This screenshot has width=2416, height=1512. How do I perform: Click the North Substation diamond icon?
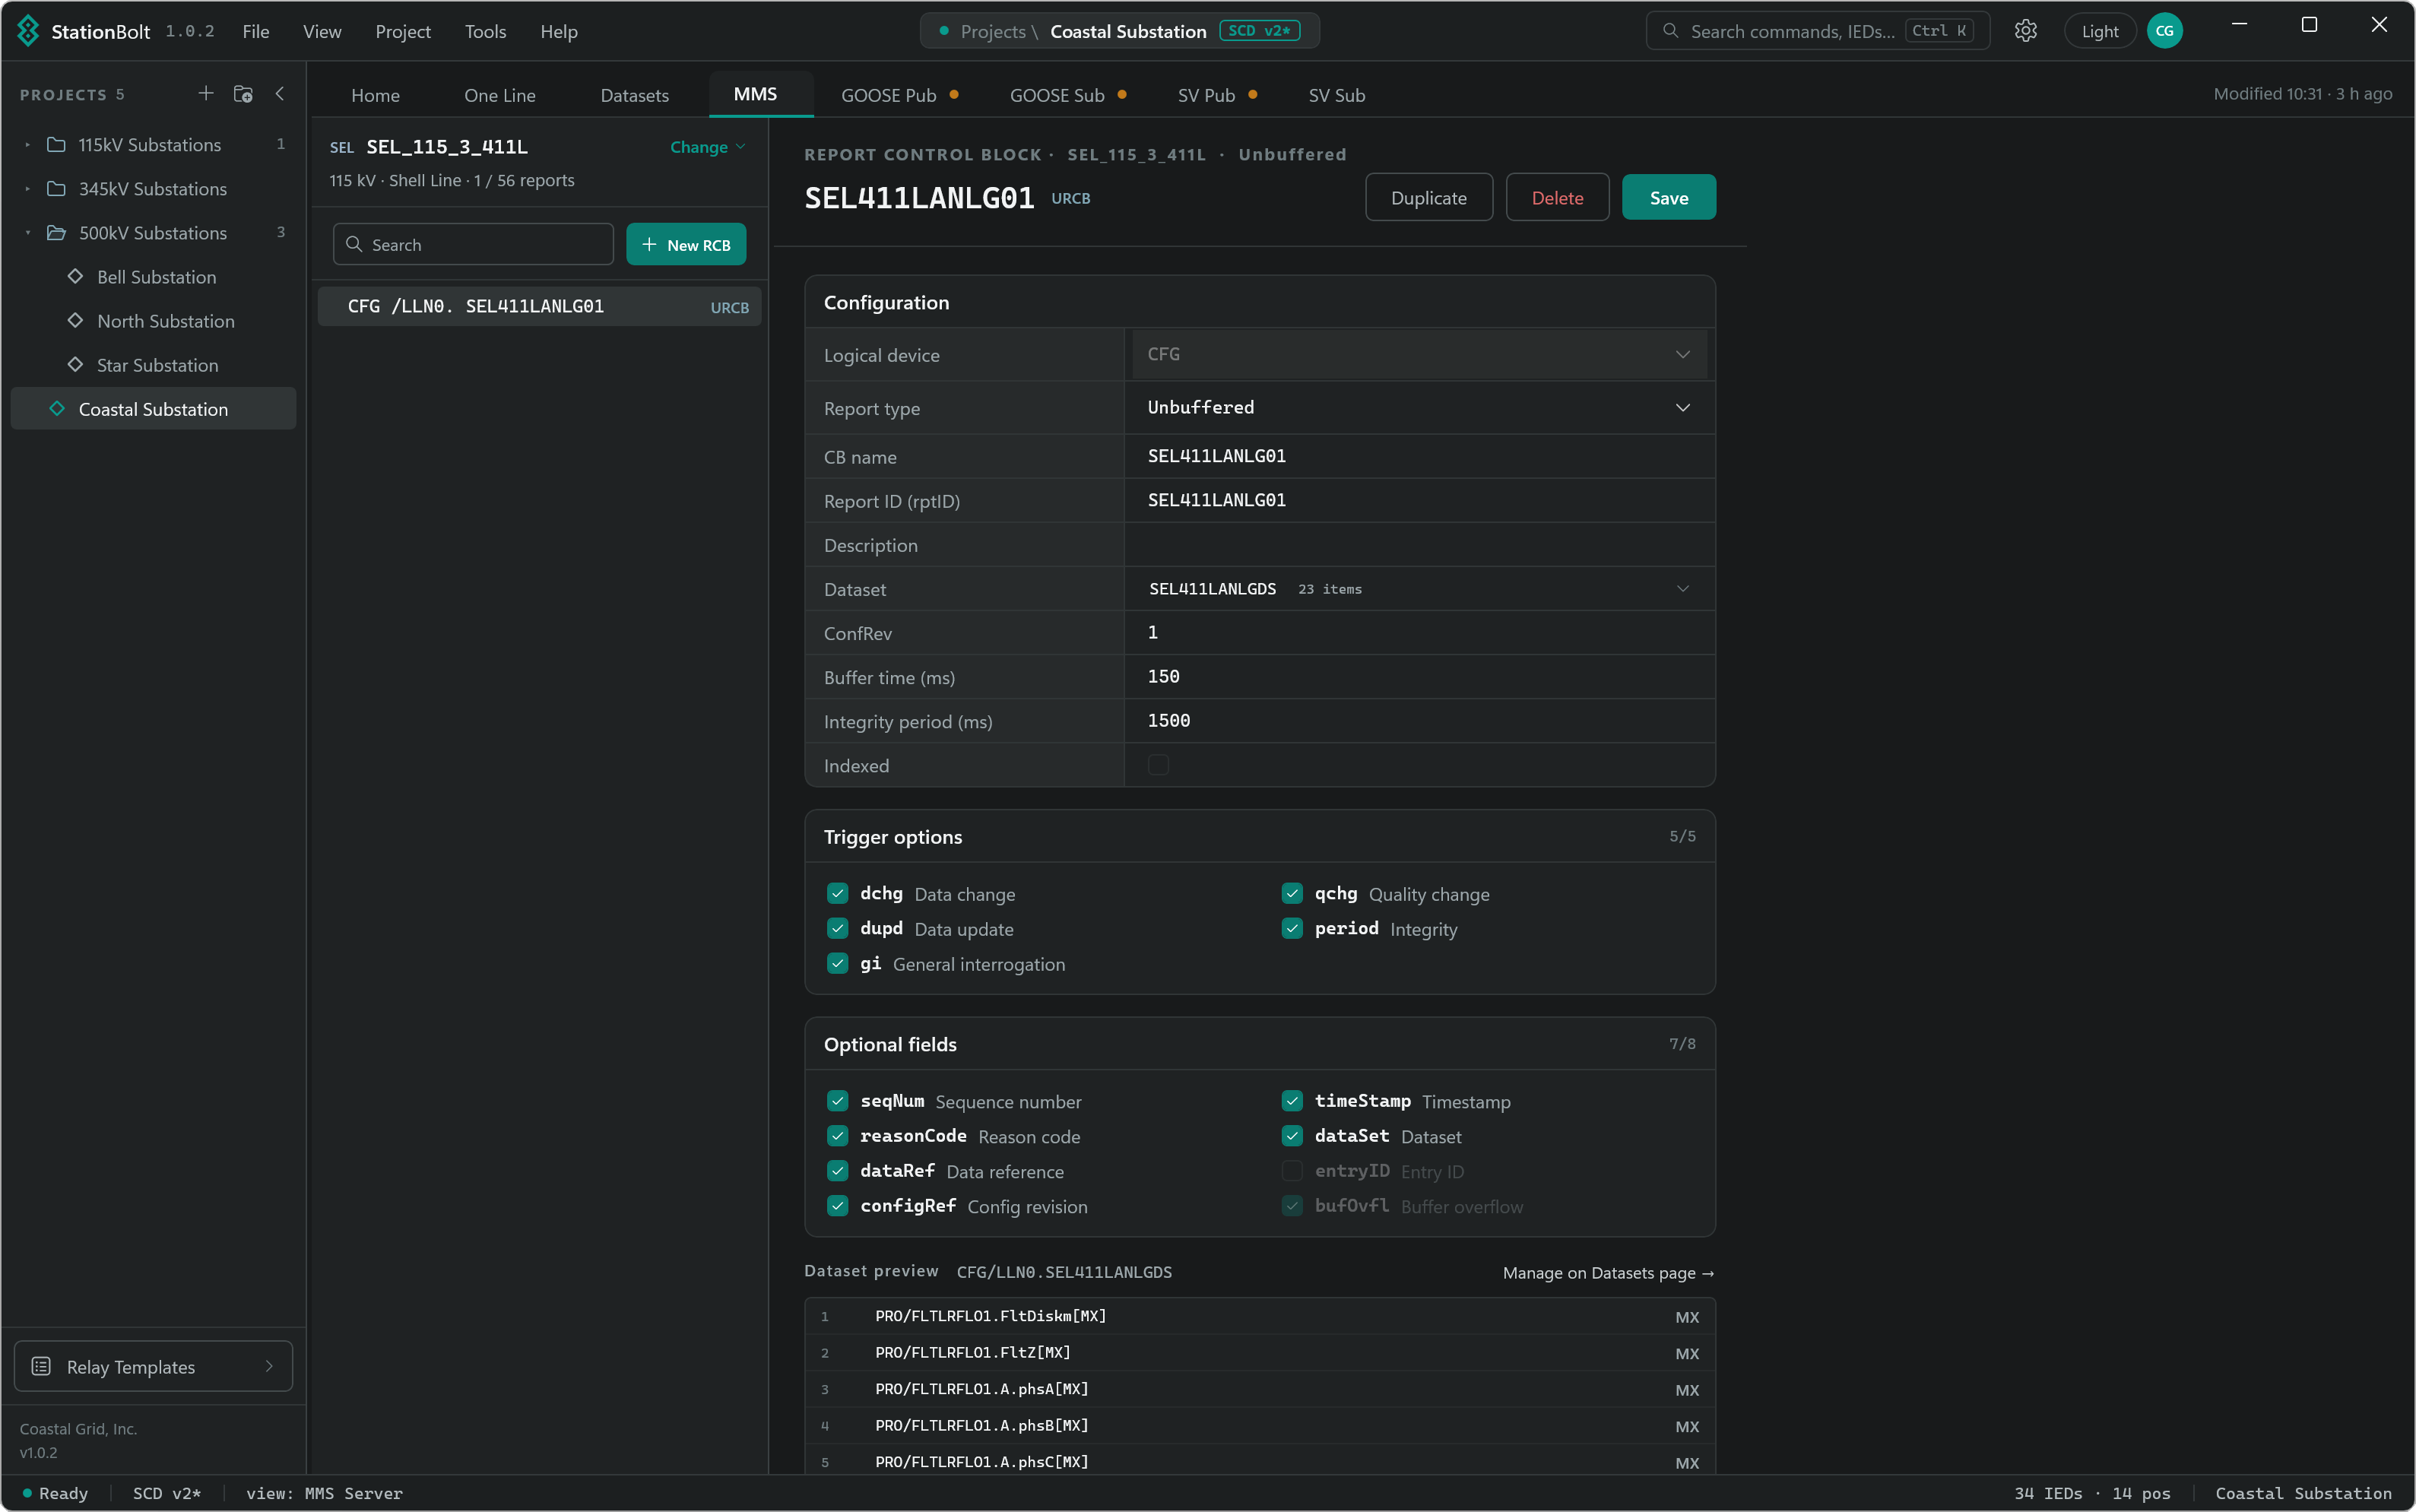[75, 320]
